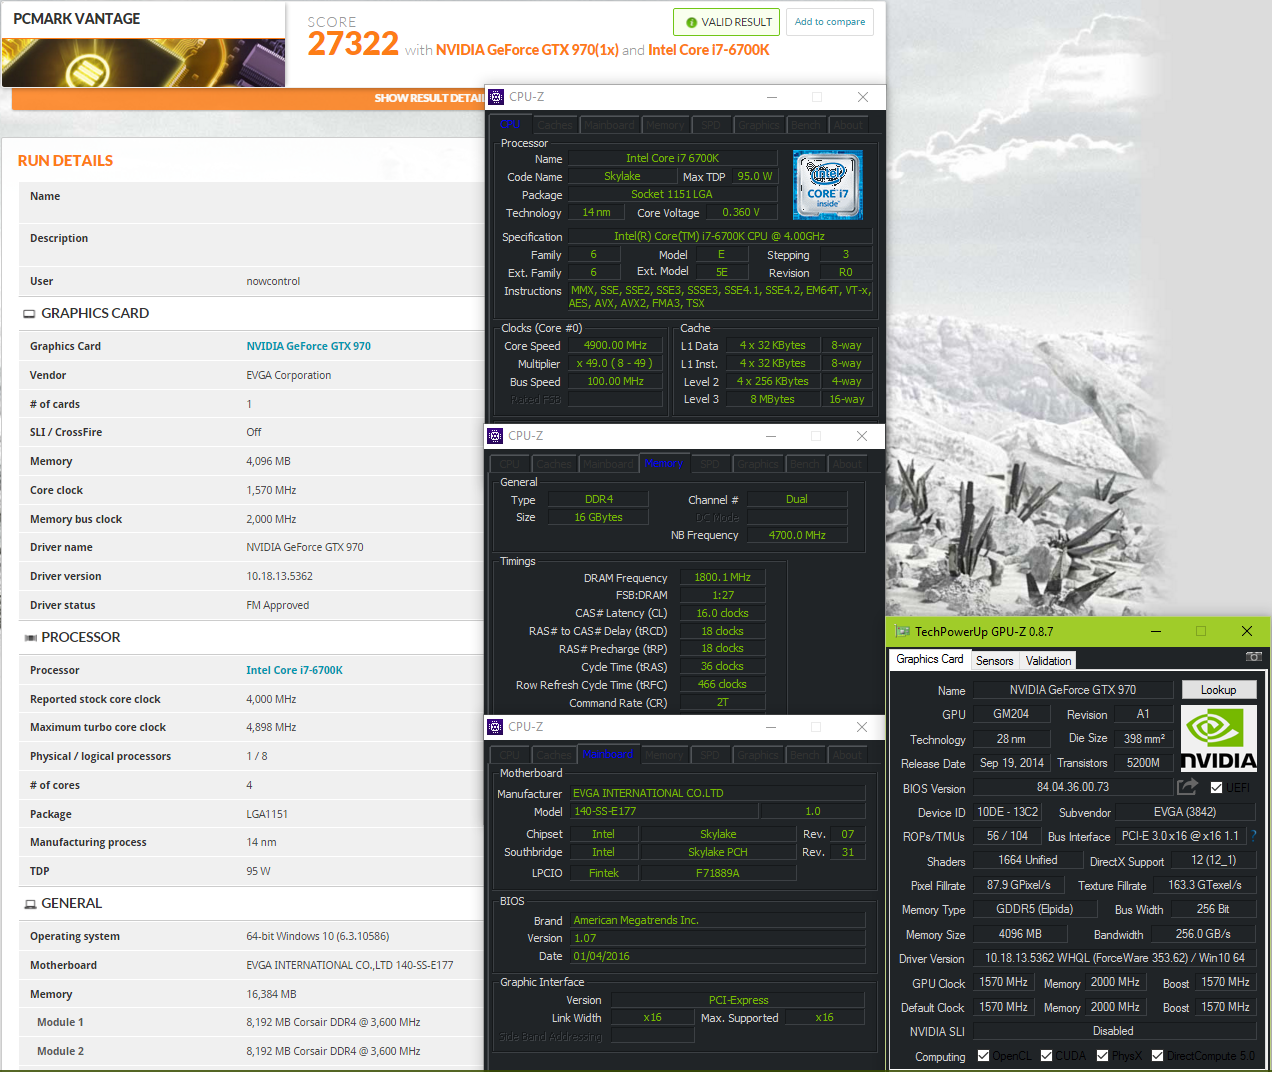Viewport: 1272px width, 1072px height.
Task: Collapse the GENERAL section
Action: (30, 904)
